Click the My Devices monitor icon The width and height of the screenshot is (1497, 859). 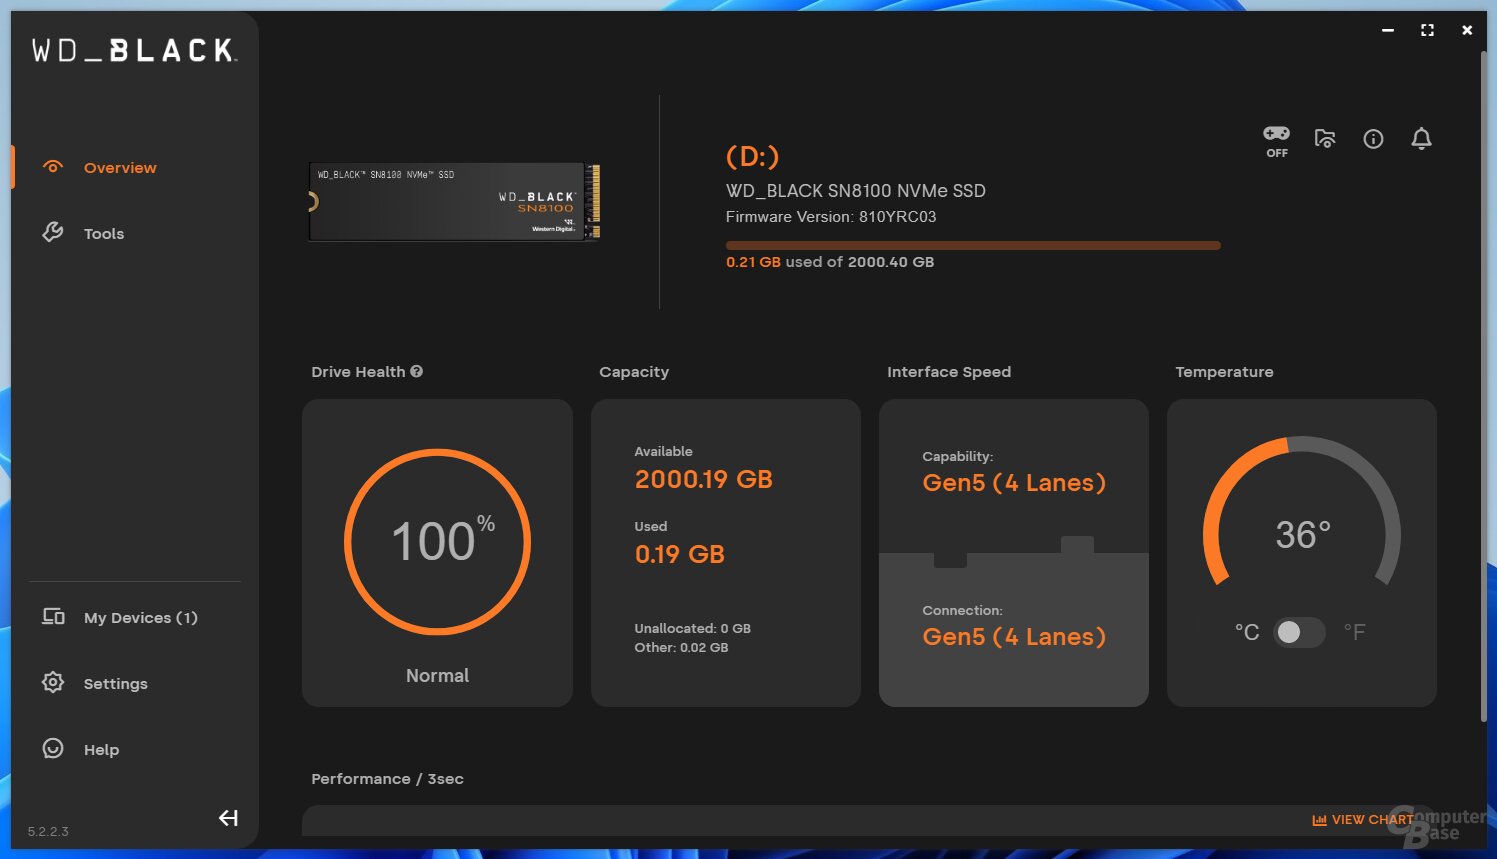53,616
